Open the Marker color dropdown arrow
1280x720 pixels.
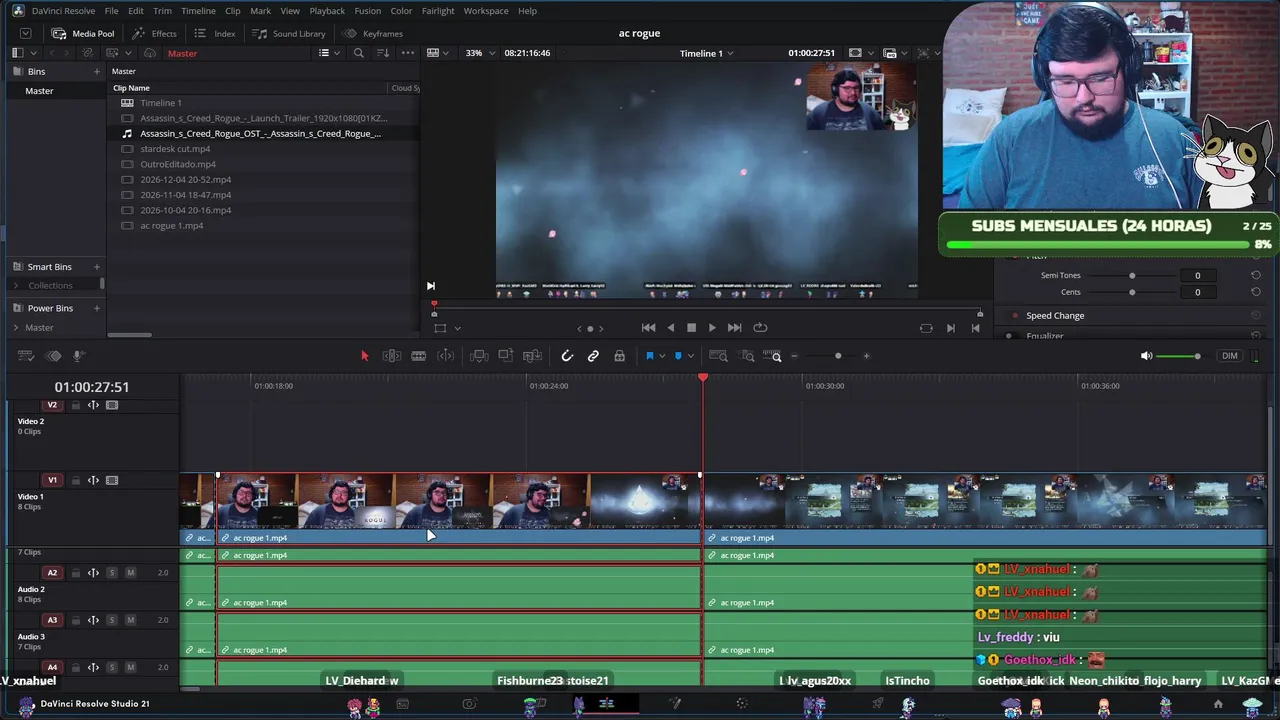(690, 356)
